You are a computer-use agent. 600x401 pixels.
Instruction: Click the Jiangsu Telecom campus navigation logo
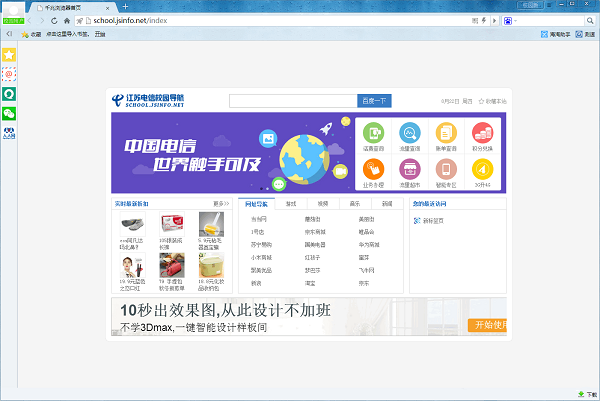click(x=148, y=101)
